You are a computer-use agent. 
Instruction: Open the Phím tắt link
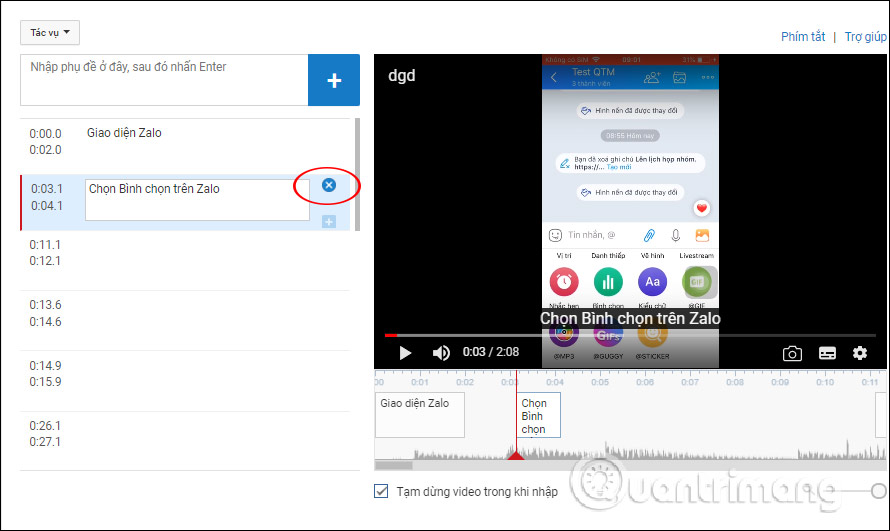click(x=803, y=36)
